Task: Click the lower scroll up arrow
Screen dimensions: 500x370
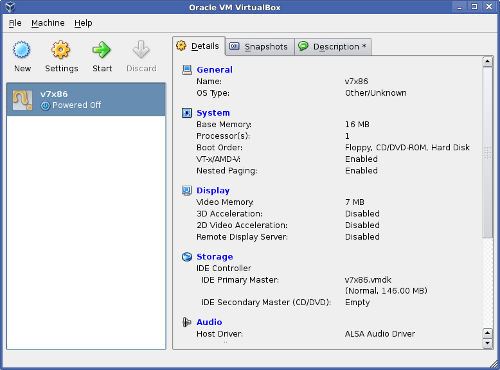Action: (487, 333)
